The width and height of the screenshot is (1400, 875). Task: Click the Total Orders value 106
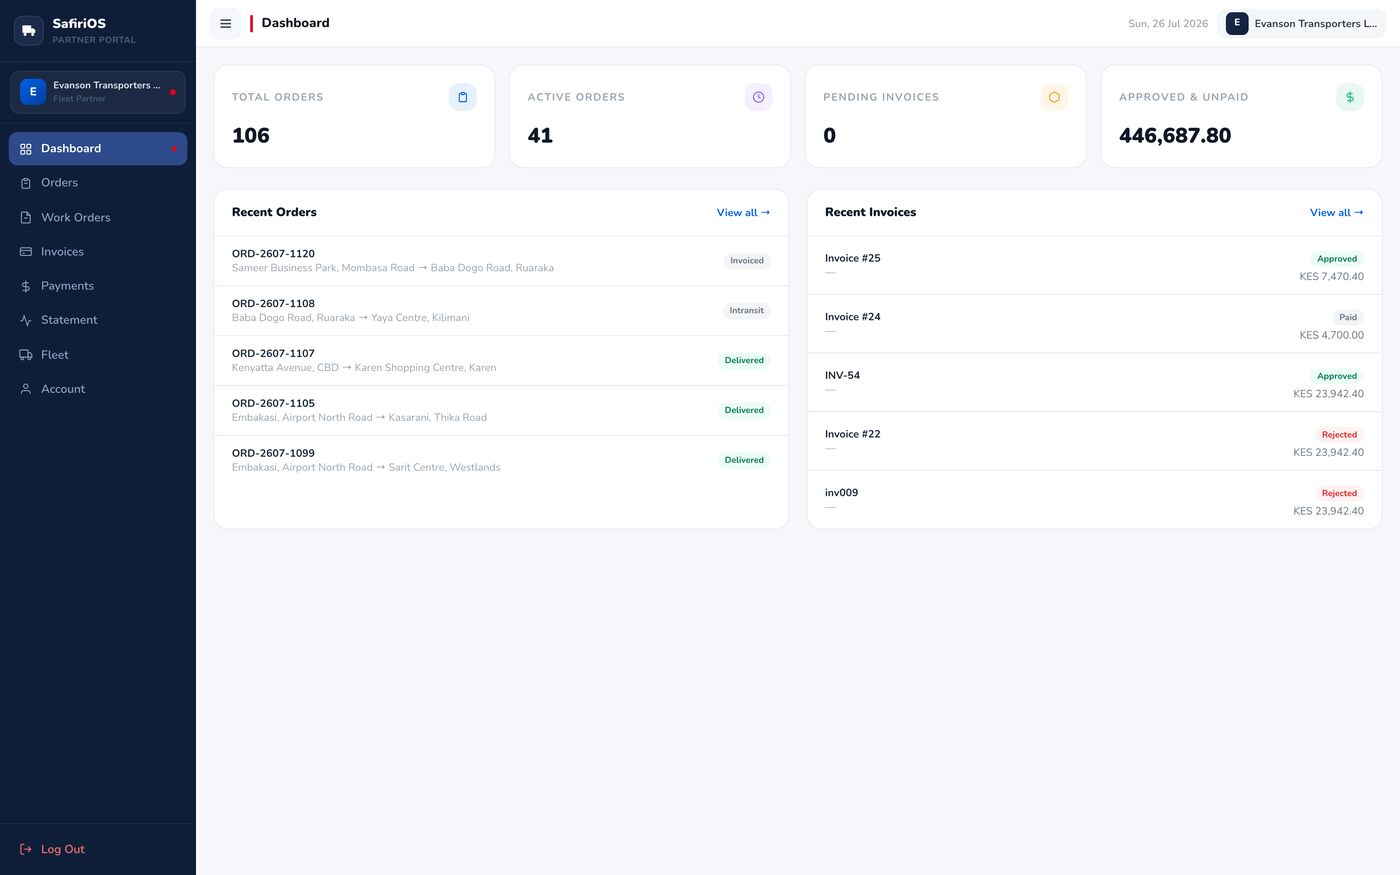[x=251, y=136]
